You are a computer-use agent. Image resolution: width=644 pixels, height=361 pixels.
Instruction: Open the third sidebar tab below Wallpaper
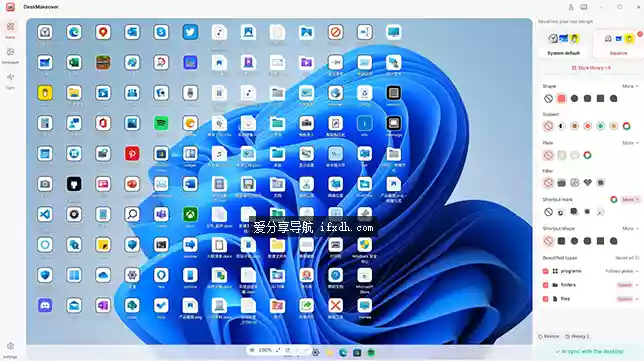[x=10, y=81]
